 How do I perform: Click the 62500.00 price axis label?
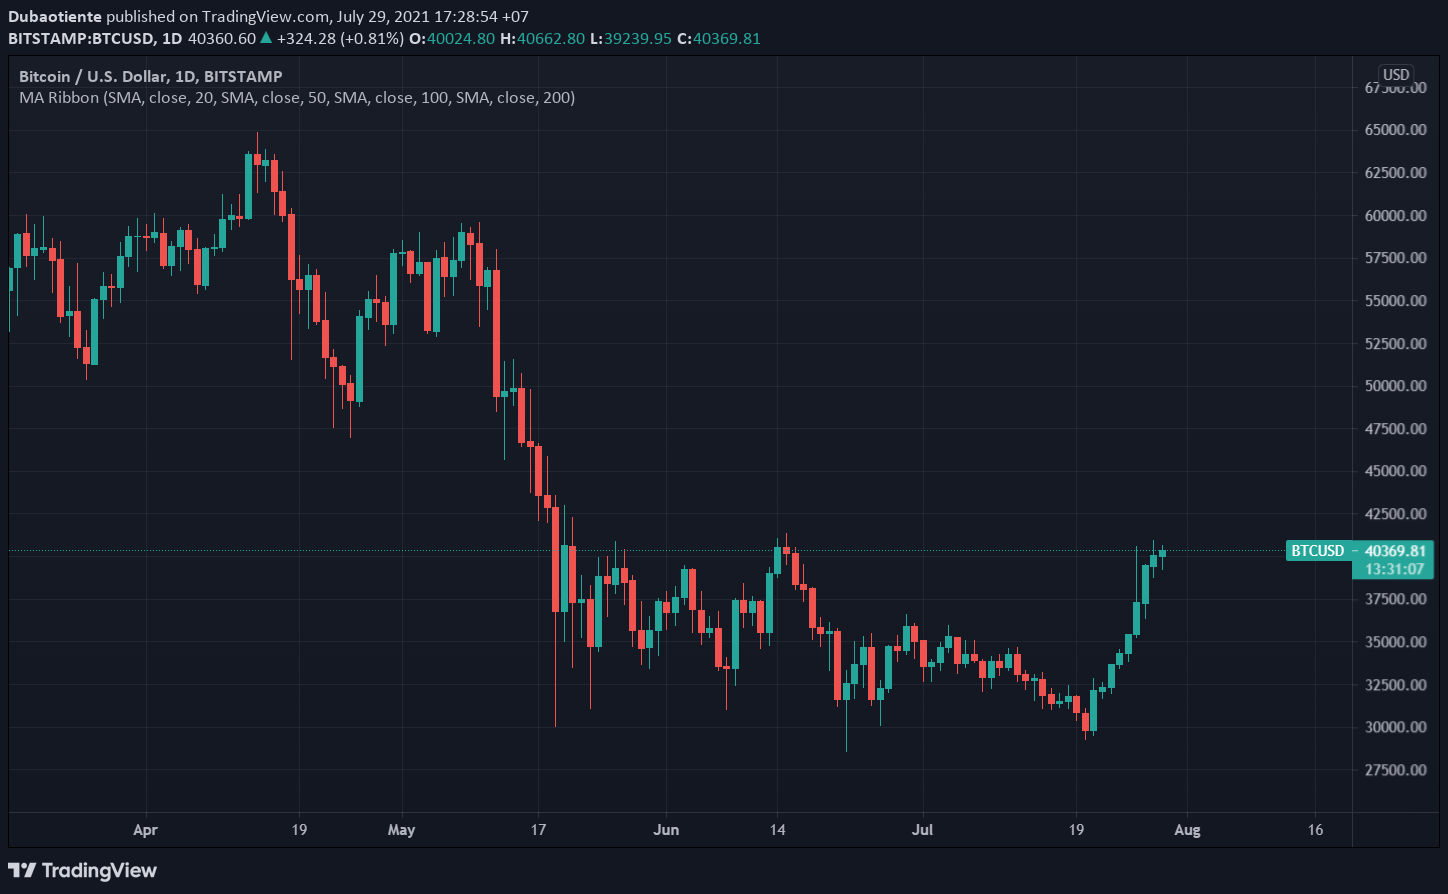coord(1396,173)
